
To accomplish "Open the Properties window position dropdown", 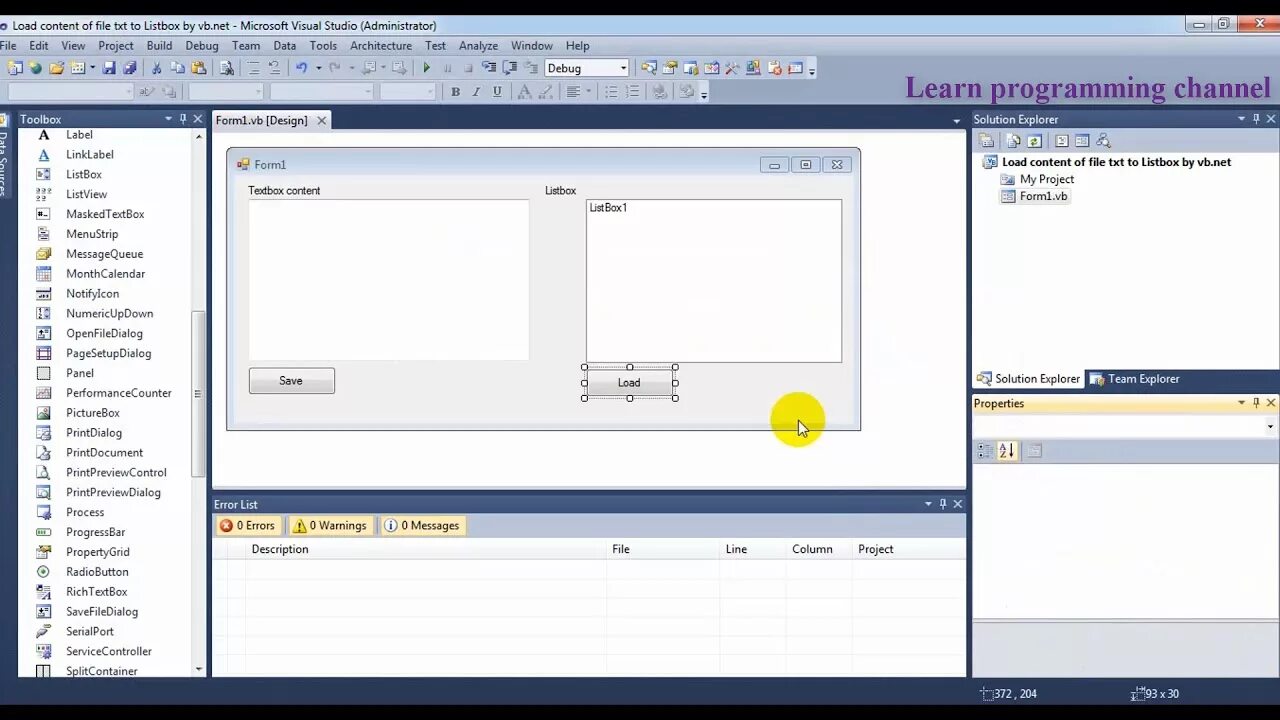I will (1241, 403).
